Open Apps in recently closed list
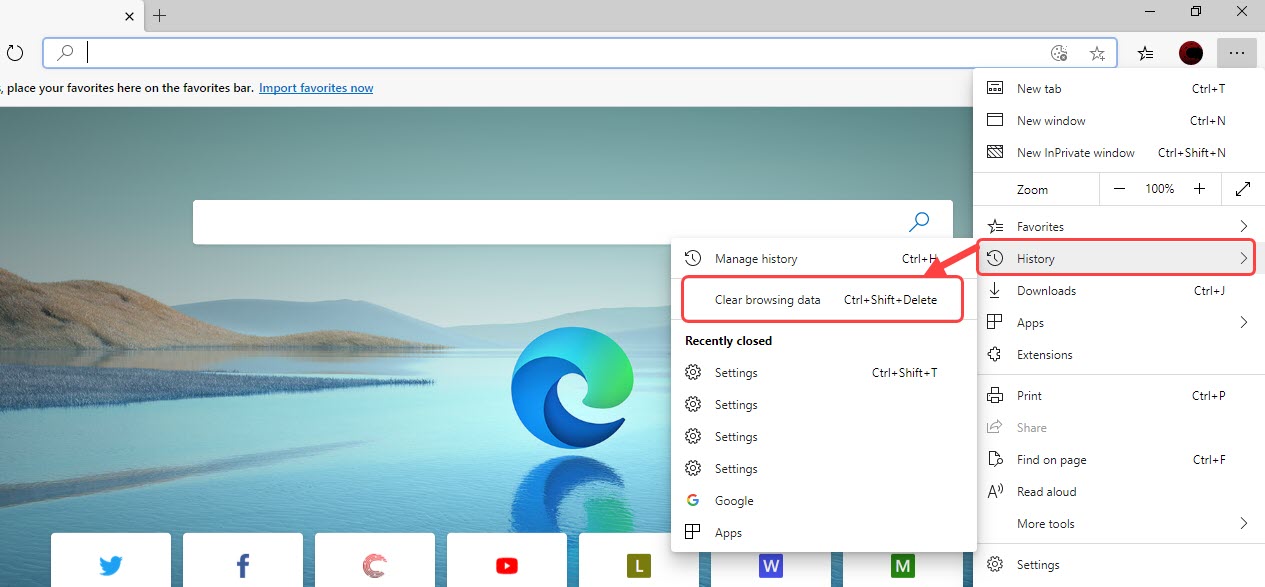This screenshot has height=587, width=1265. pos(823,533)
